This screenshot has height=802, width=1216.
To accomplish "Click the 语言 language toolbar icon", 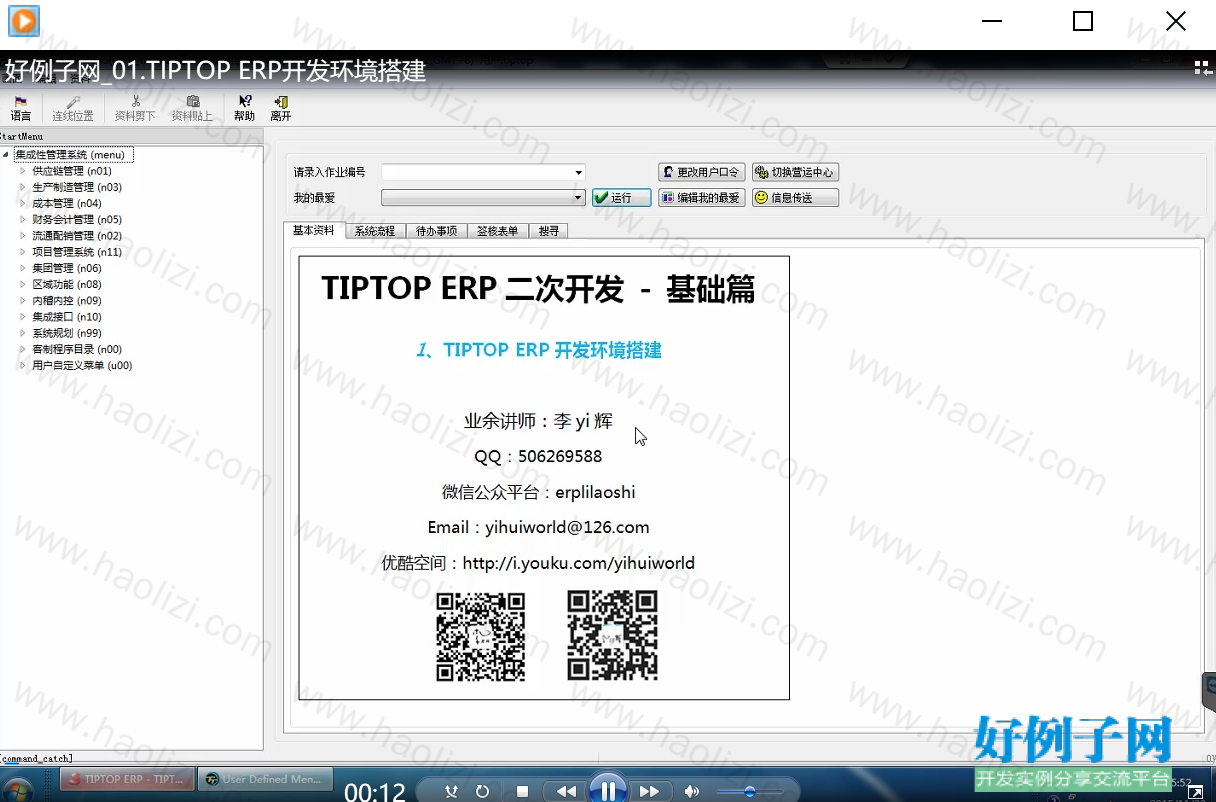I will click(20, 108).
